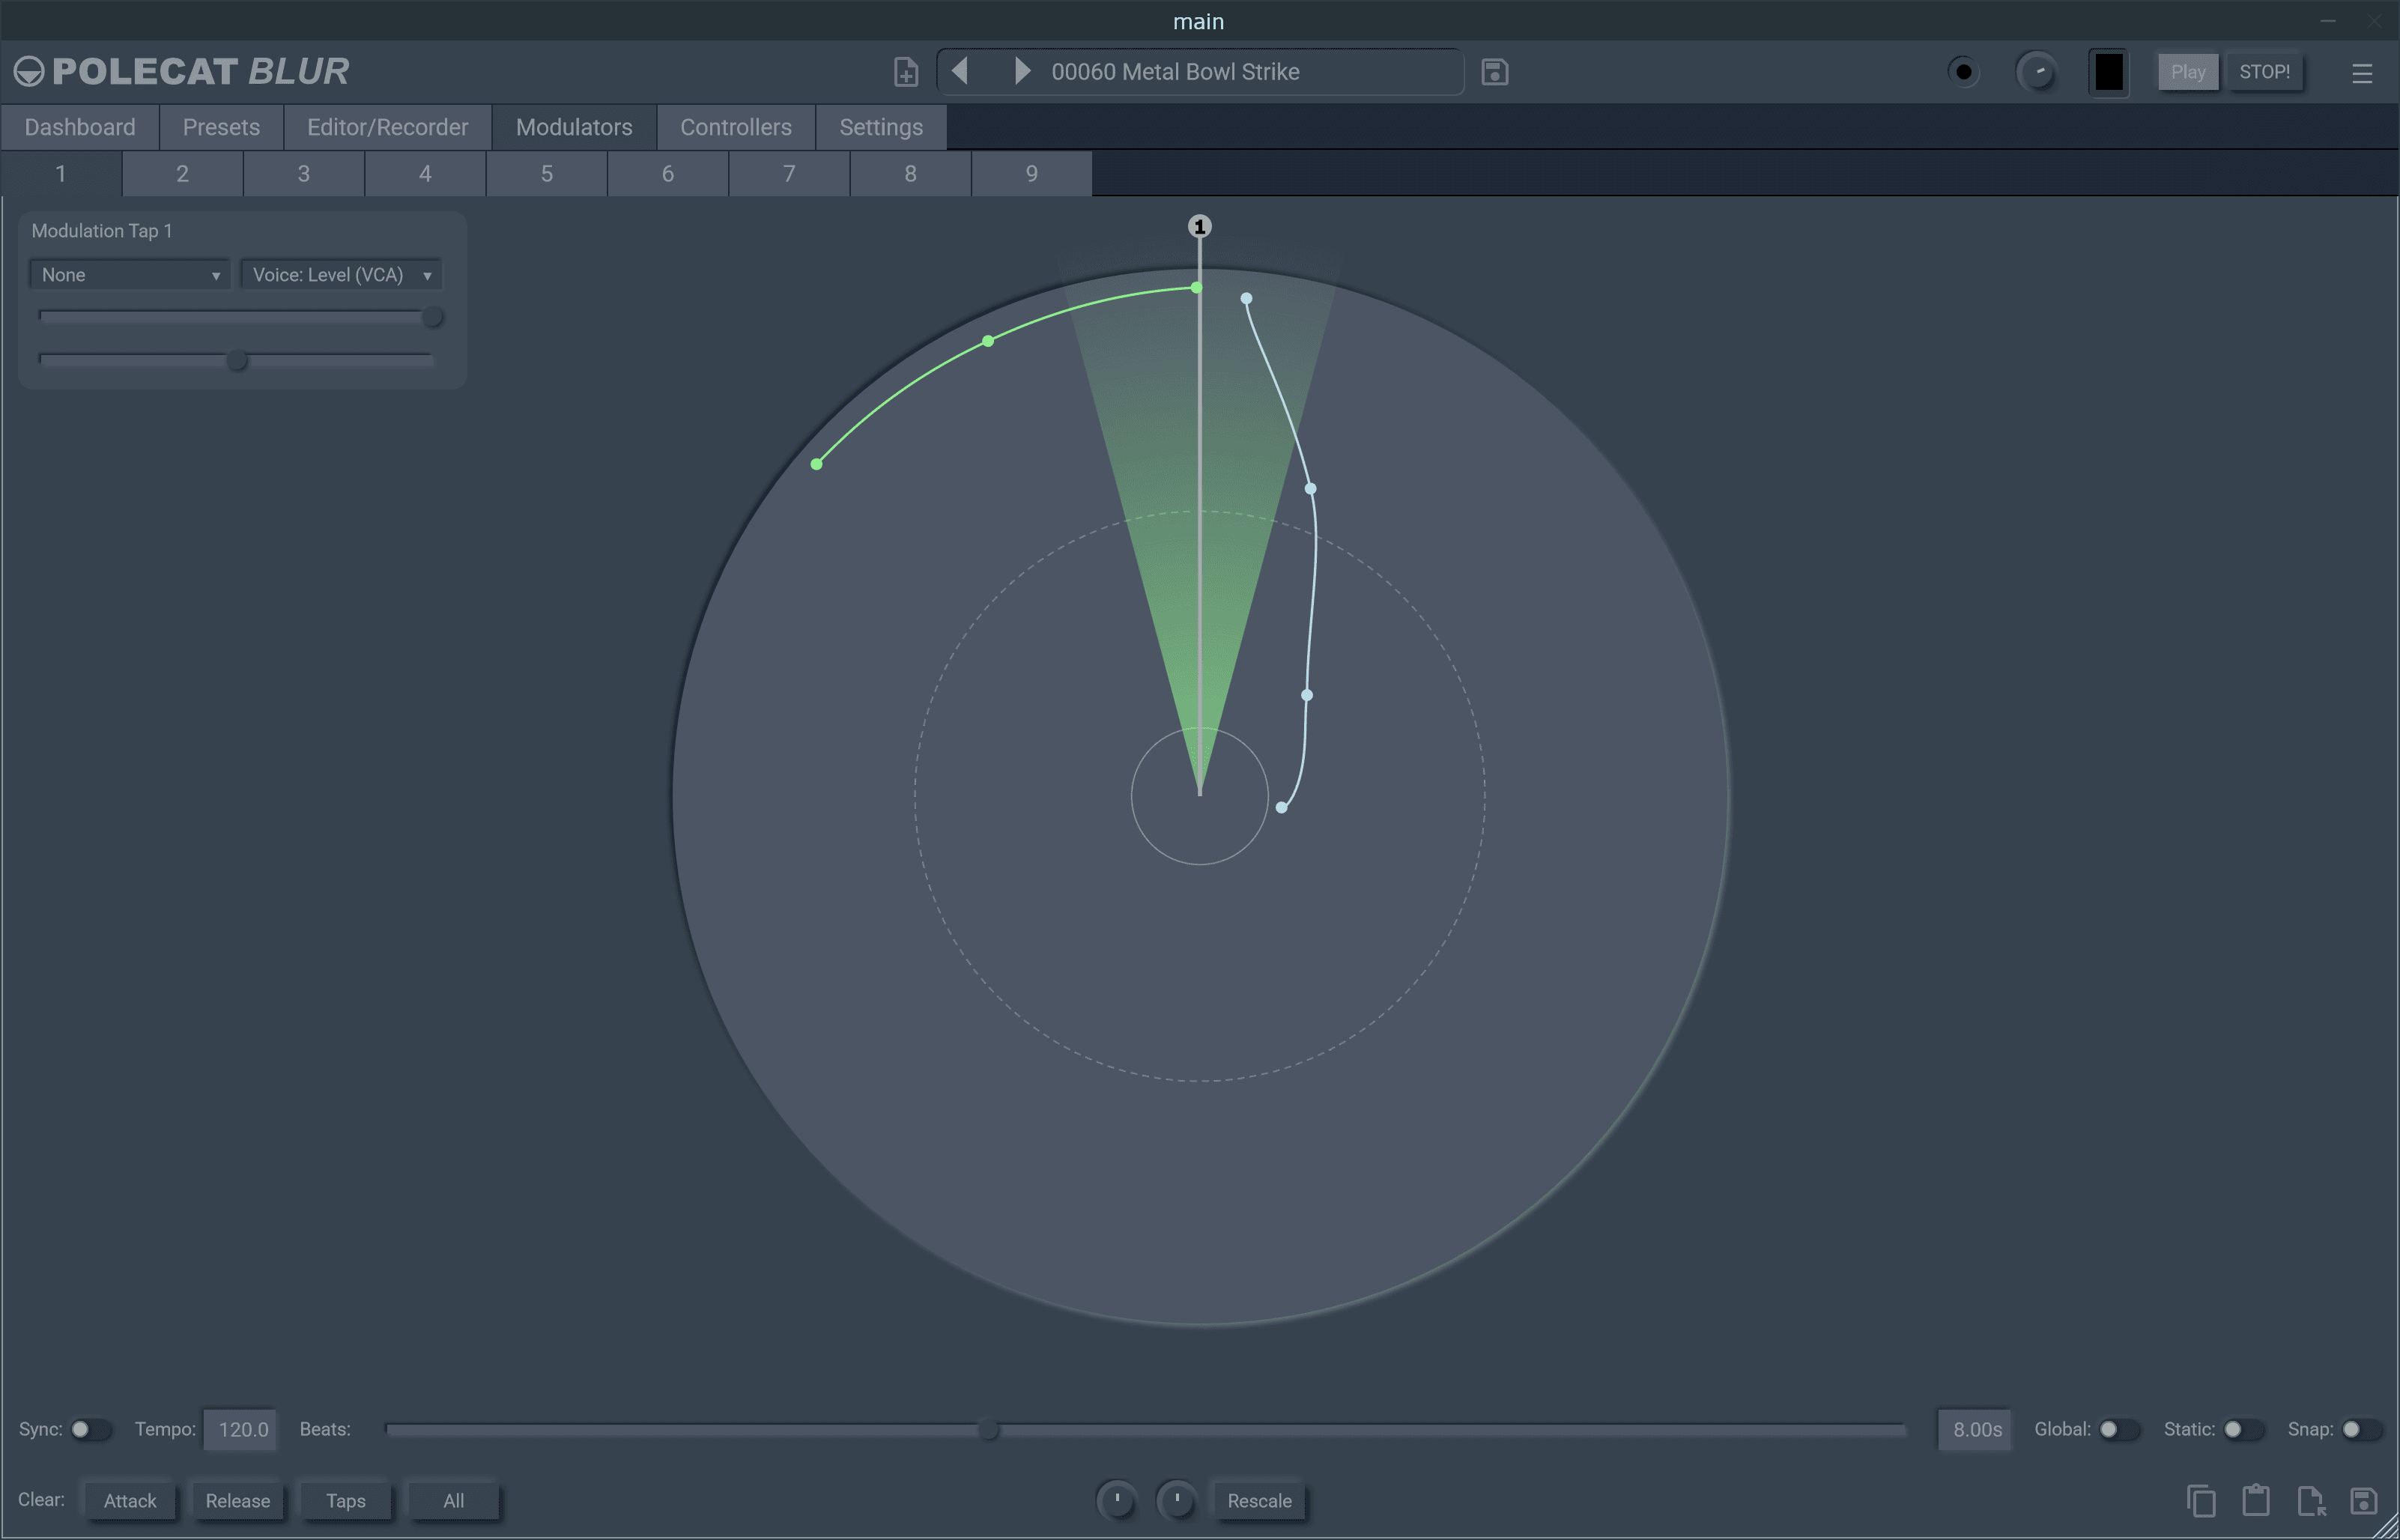
Task: Click the lower Modulation Tap 1 slider handle
Action: [237, 360]
